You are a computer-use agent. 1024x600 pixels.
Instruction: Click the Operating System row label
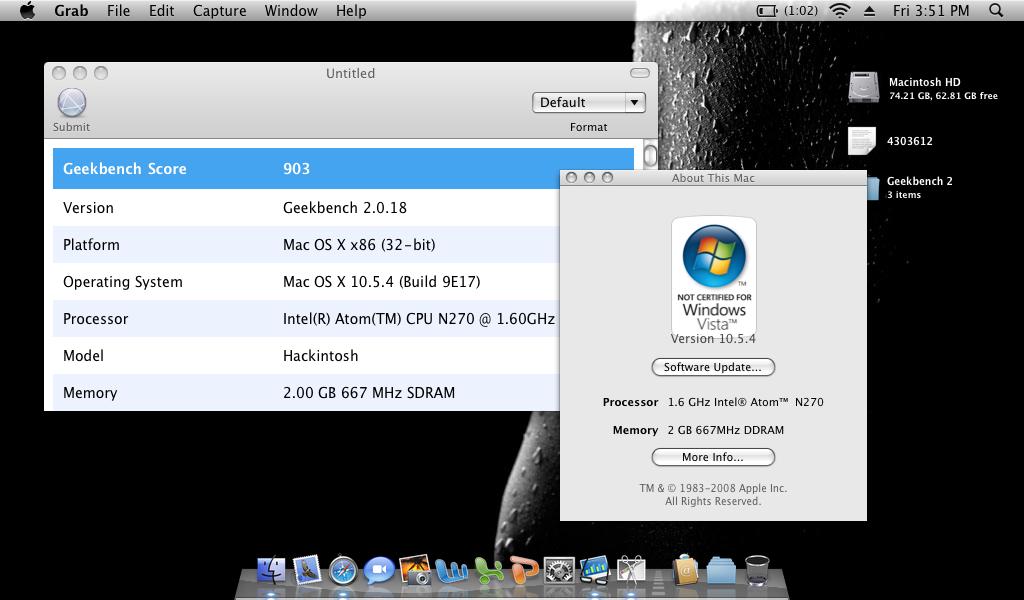(123, 282)
